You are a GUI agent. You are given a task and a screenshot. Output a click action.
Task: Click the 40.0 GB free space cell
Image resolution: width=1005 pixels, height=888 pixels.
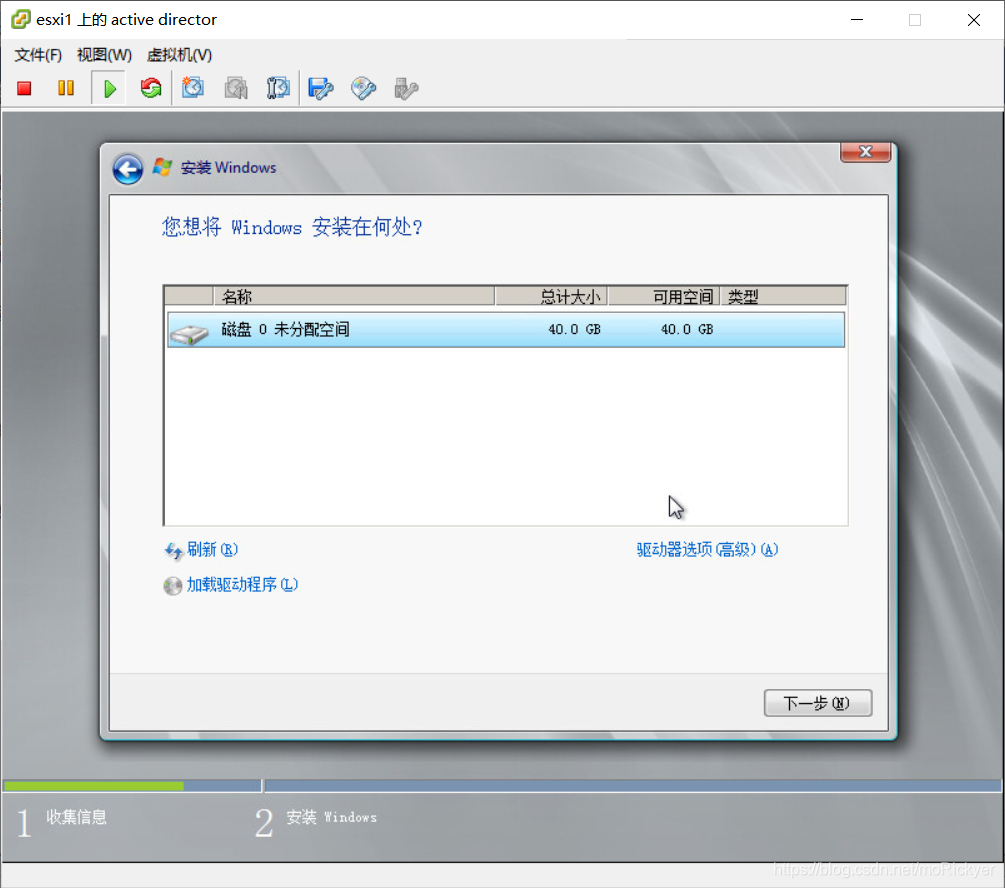tap(686, 330)
